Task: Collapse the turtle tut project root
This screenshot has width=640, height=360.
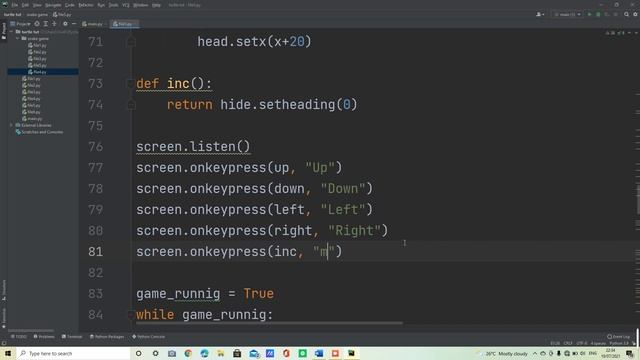Action: pyautogui.click(x=12, y=32)
